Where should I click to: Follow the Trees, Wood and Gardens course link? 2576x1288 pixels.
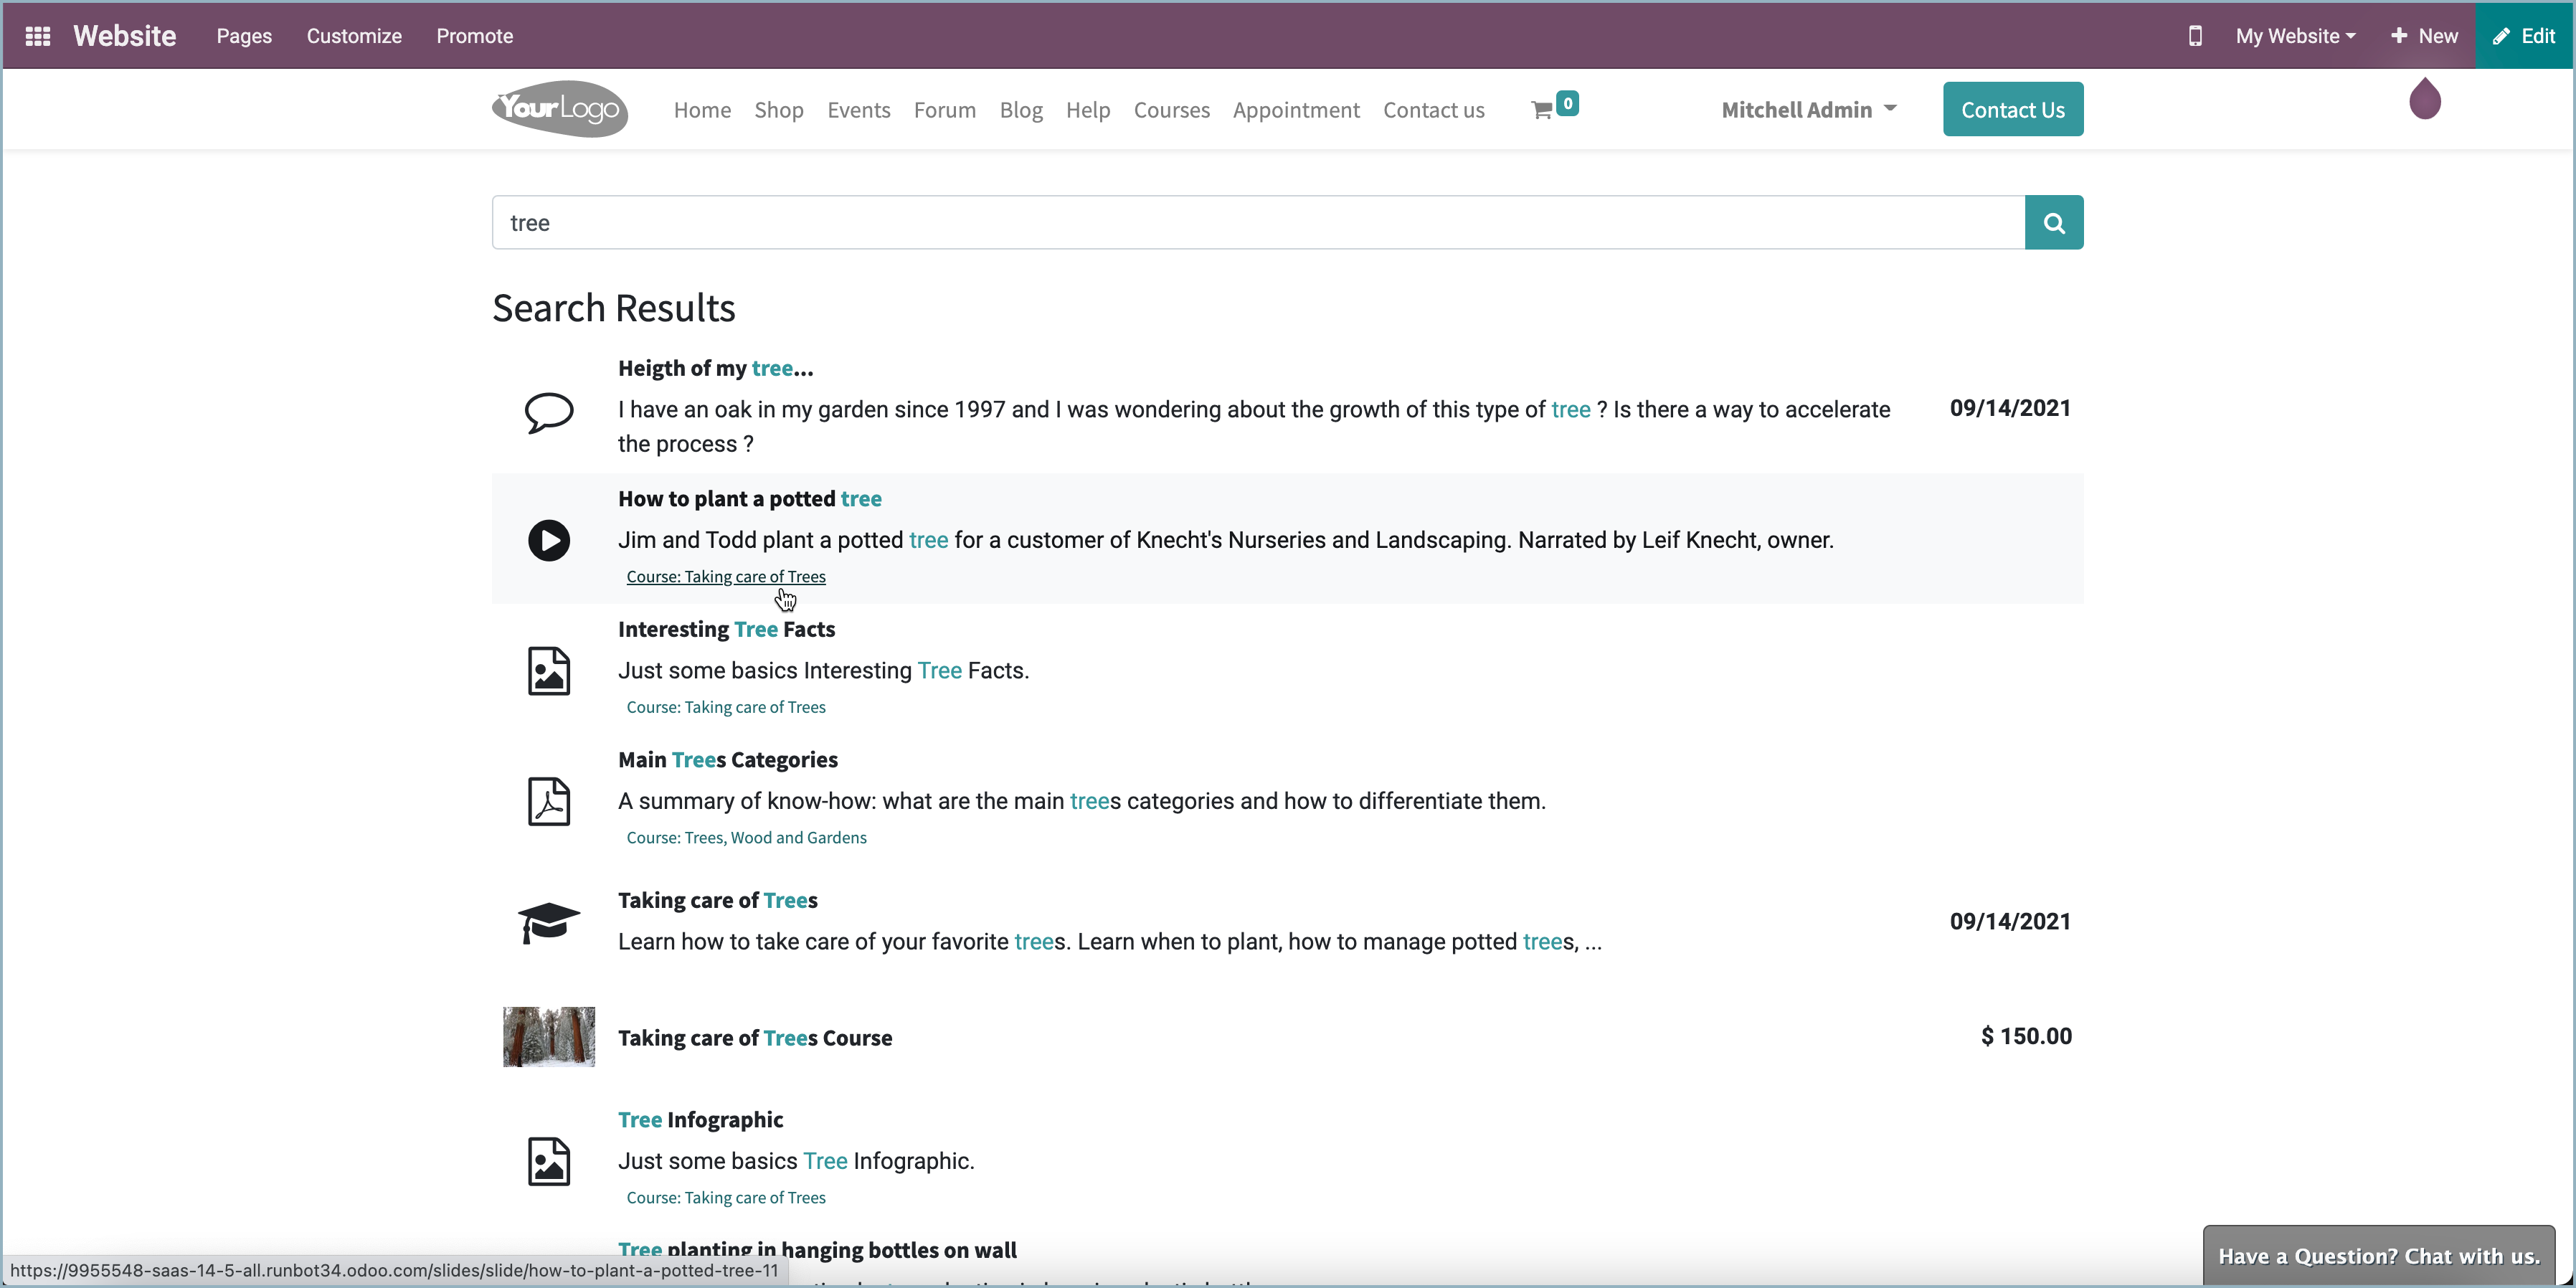[x=746, y=838]
